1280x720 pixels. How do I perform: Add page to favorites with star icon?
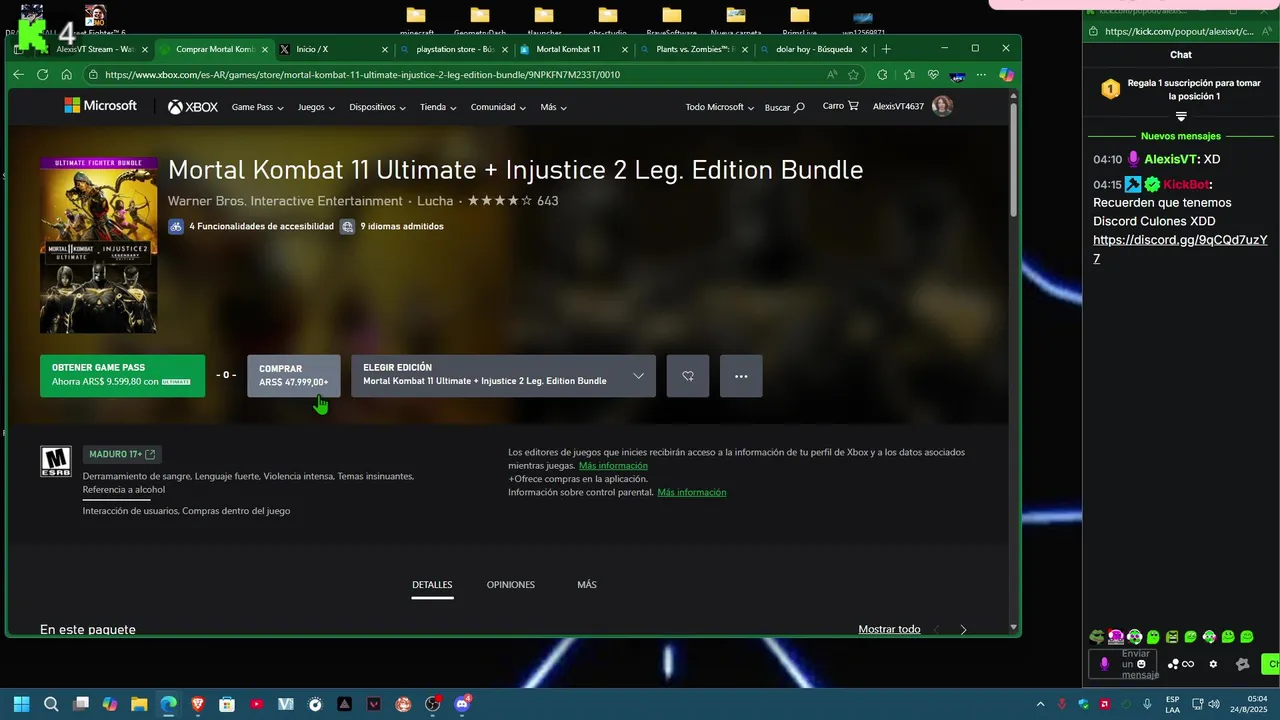point(853,75)
